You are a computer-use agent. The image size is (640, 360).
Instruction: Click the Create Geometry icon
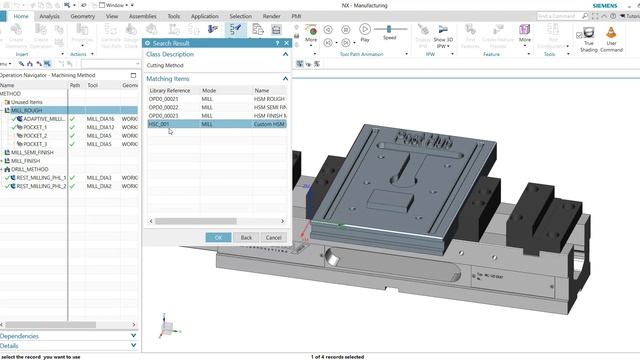(x=16, y=29)
